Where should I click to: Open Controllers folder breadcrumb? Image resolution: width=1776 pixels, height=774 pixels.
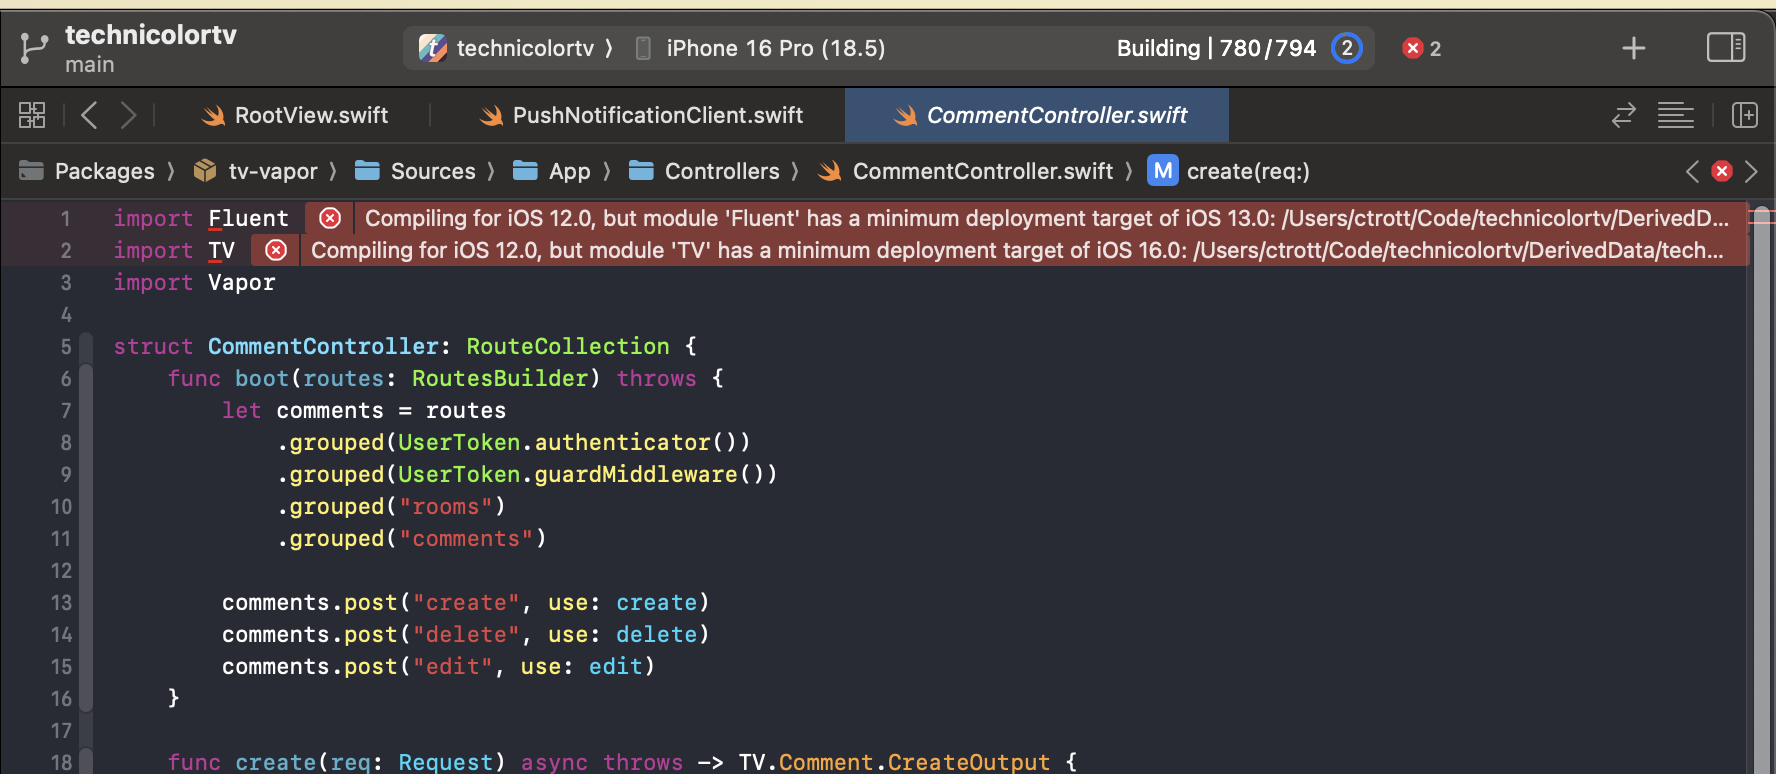tap(704, 171)
